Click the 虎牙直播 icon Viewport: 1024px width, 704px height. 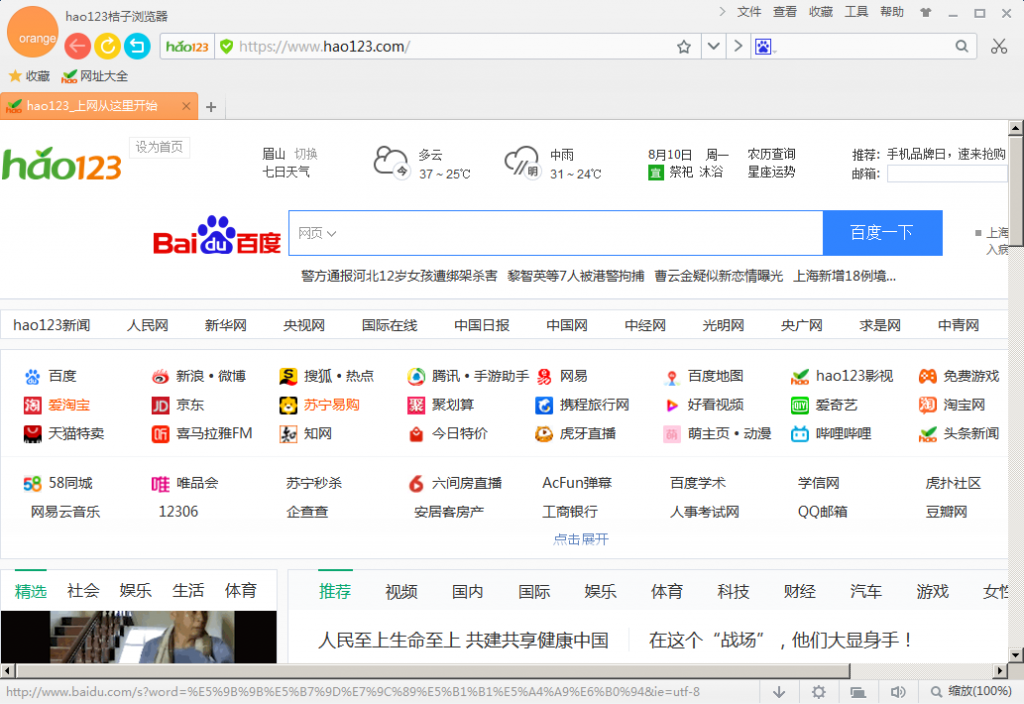(x=544, y=434)
